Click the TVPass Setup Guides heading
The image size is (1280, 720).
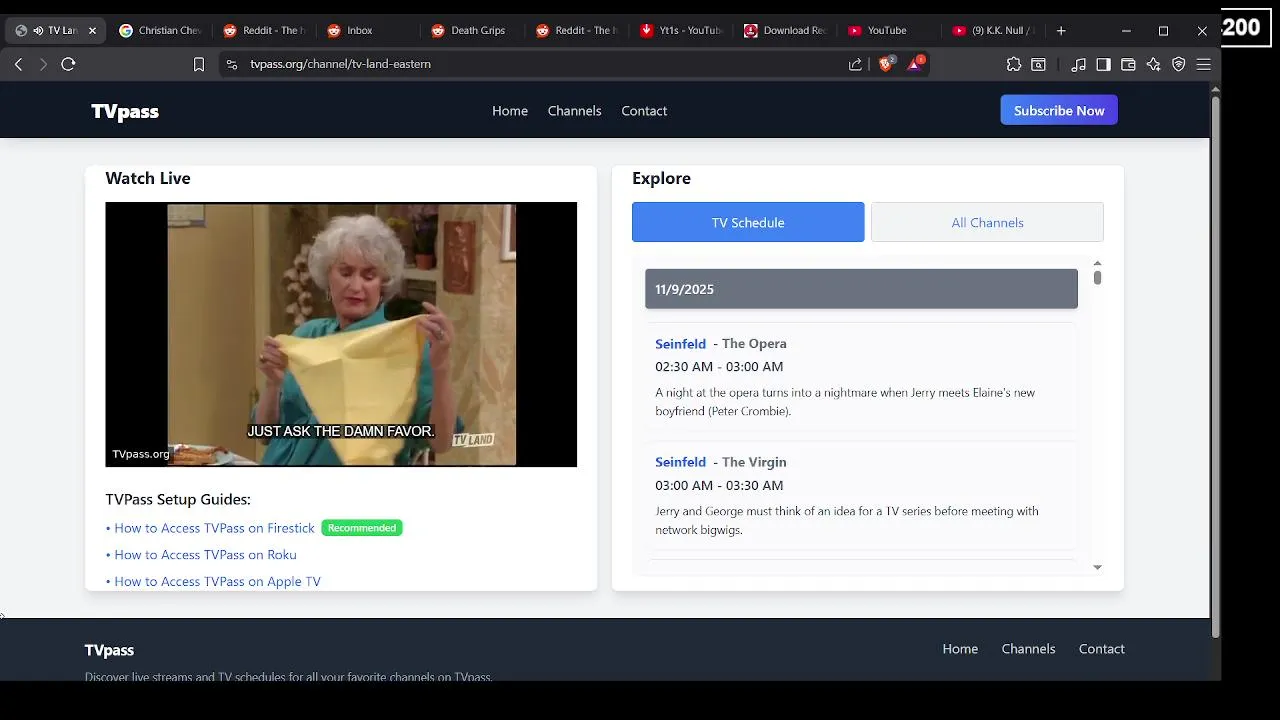(x=178, y=499)
